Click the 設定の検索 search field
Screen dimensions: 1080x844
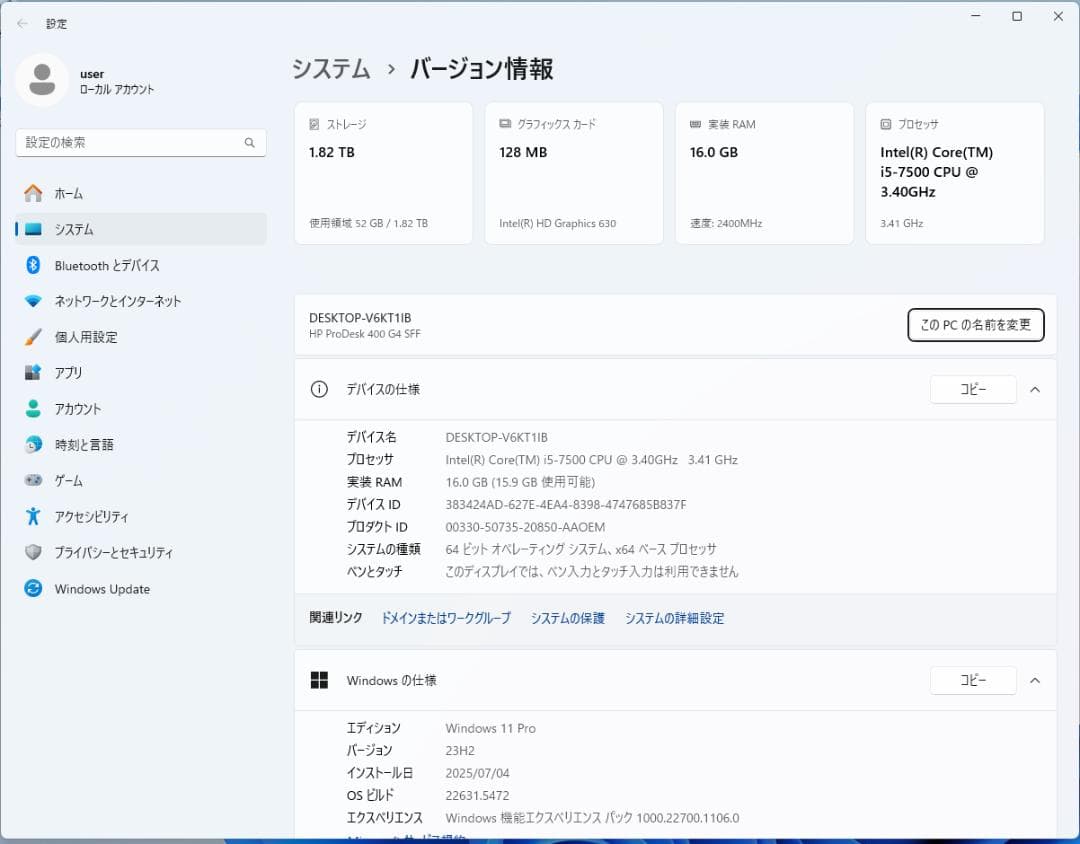[140, 143]
